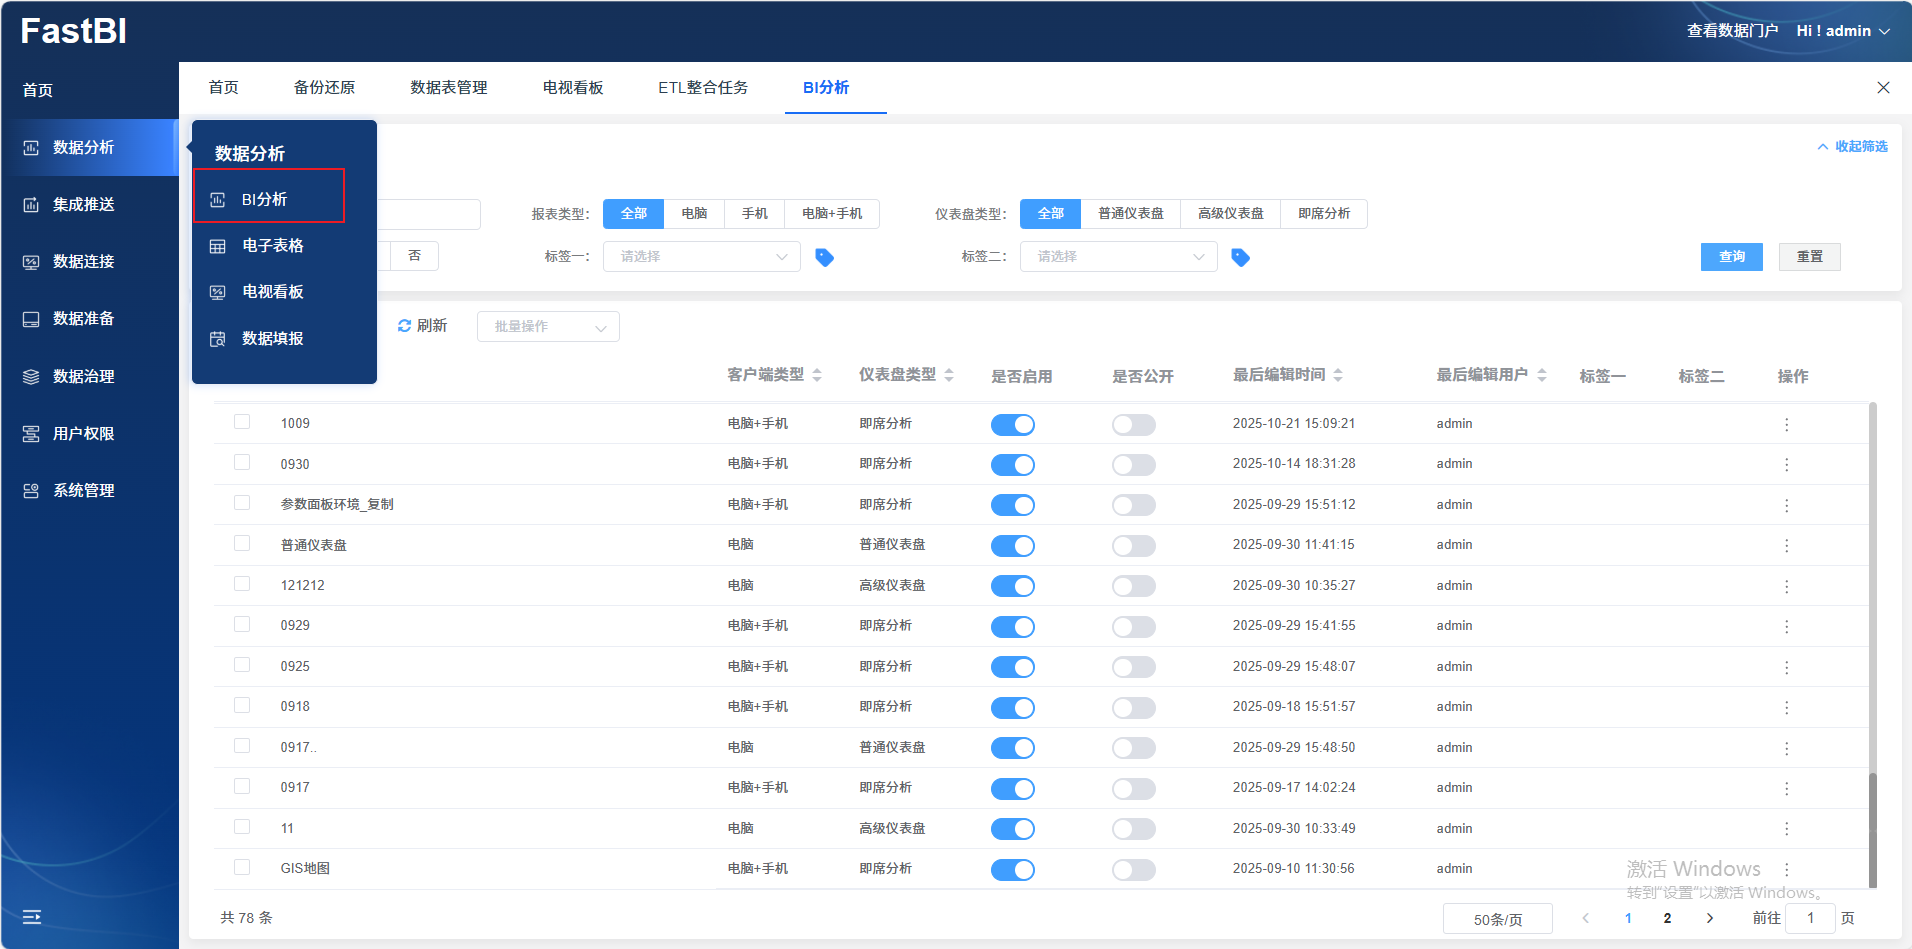The height and width of the screenshot is (949, 1912).
Task: Open the 50条/页 page size selector
Action: pyautogui.click(x=1497, y=919)
